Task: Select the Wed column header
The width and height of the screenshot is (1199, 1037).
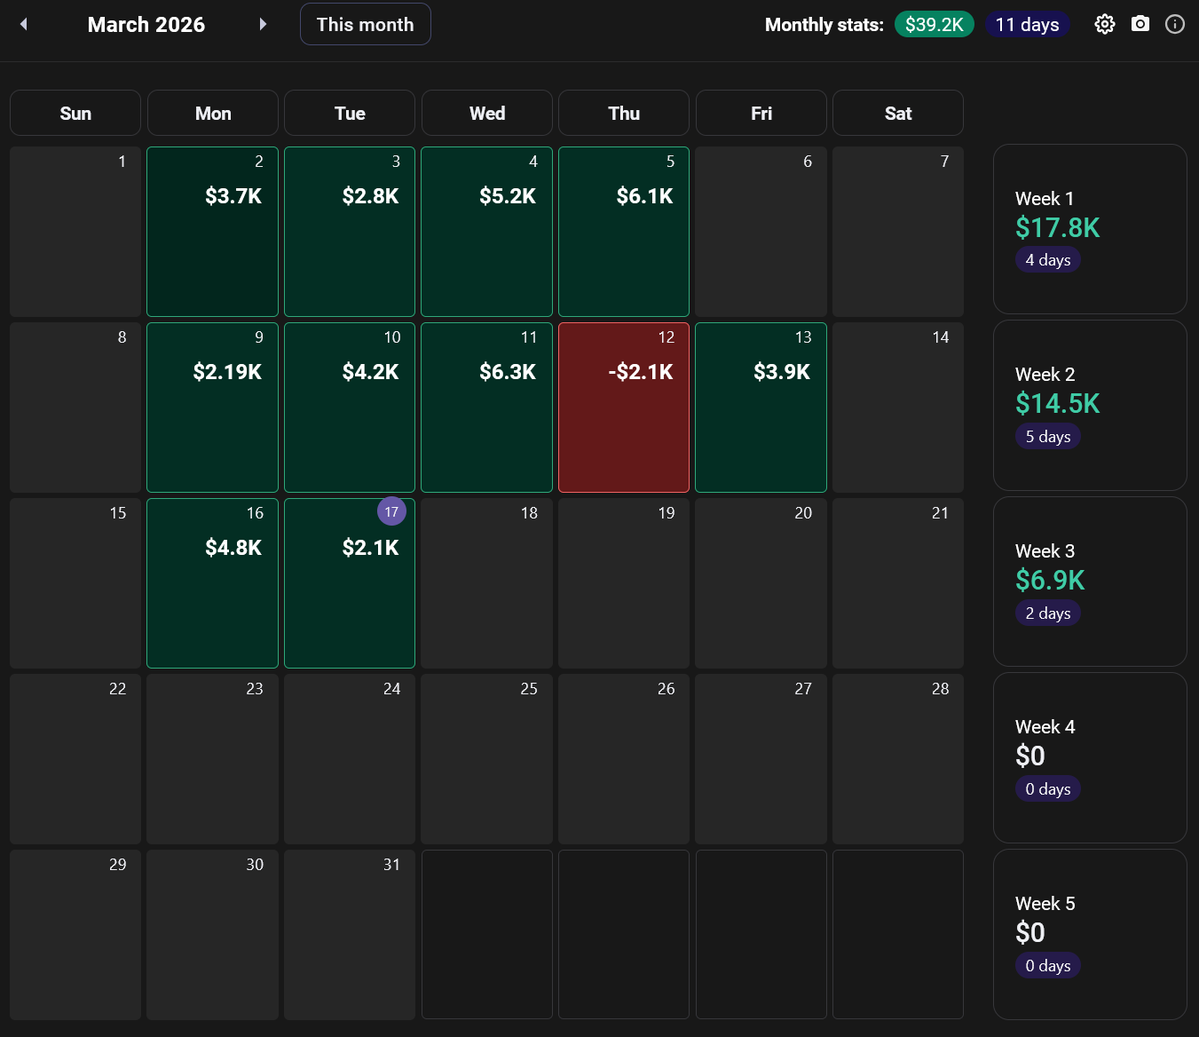Action: point(486,113)
